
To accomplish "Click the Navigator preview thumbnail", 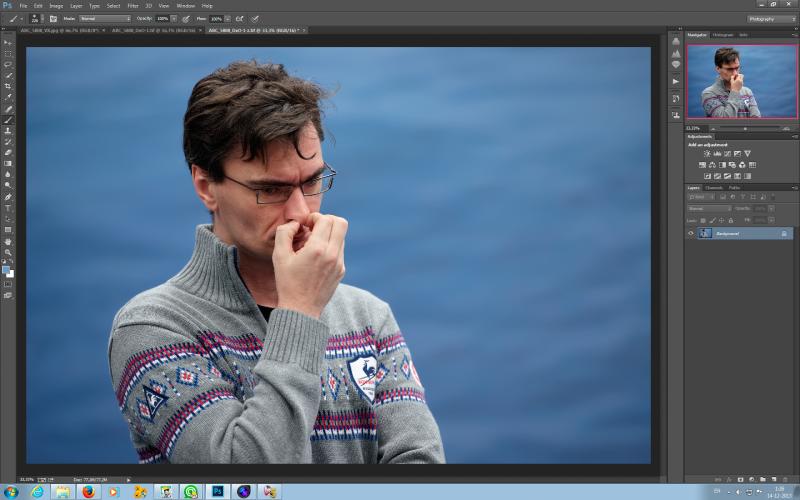I will (x=742, y=81).
